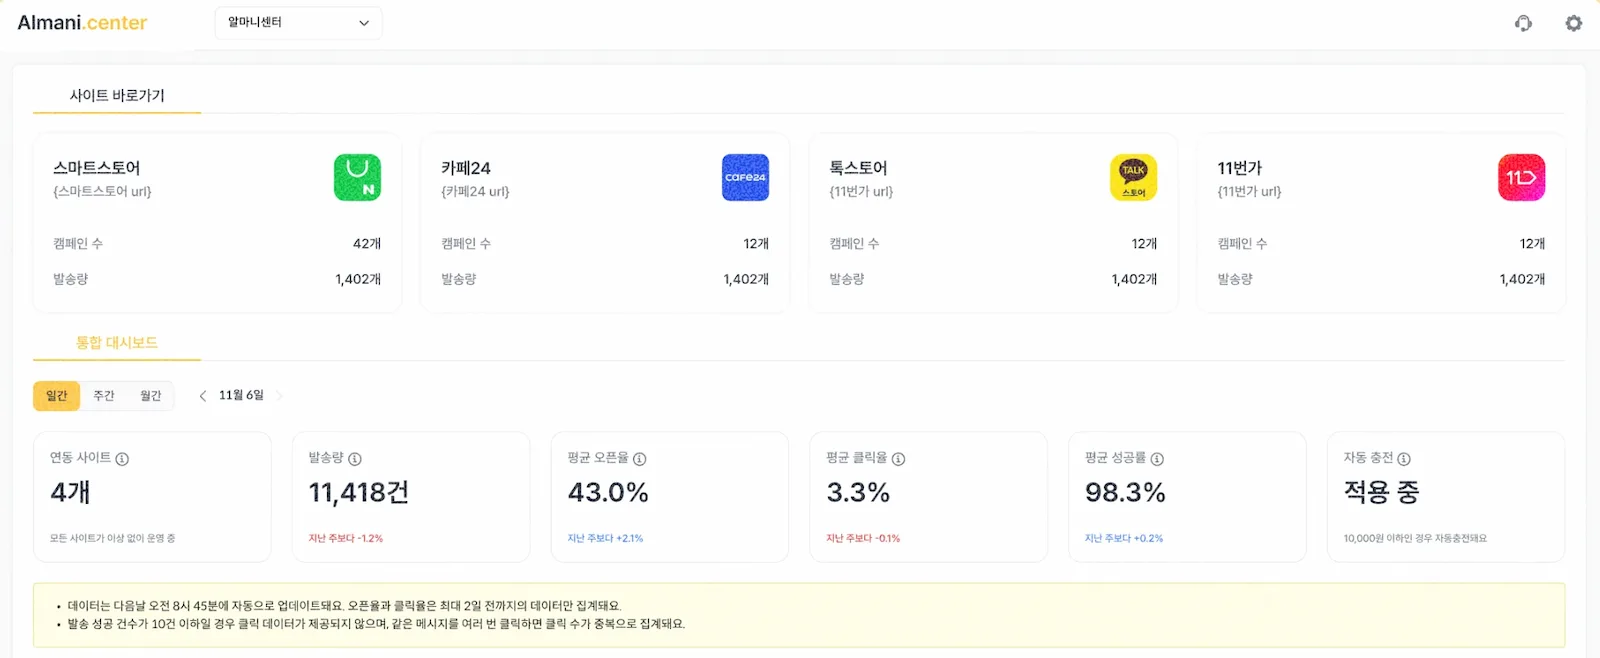Go to next date arrow
The width and height of the screenshot is (1600, 658).
[x=279, y=396]
